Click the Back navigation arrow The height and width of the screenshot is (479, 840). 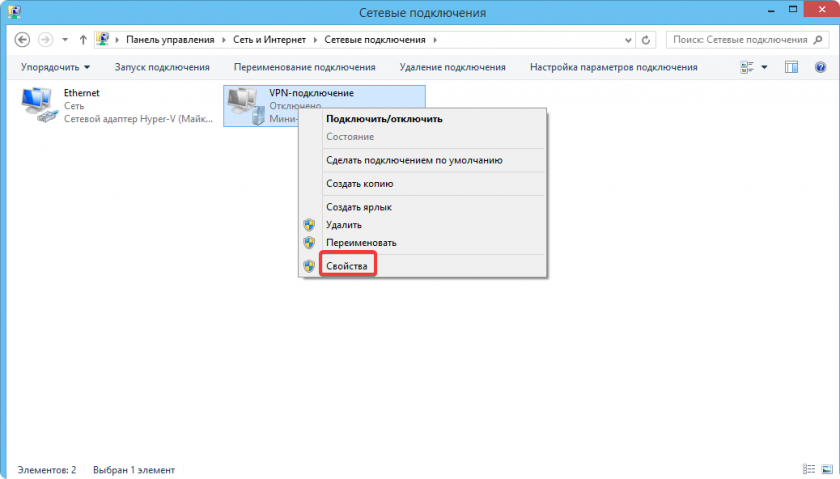click(22, 40)
